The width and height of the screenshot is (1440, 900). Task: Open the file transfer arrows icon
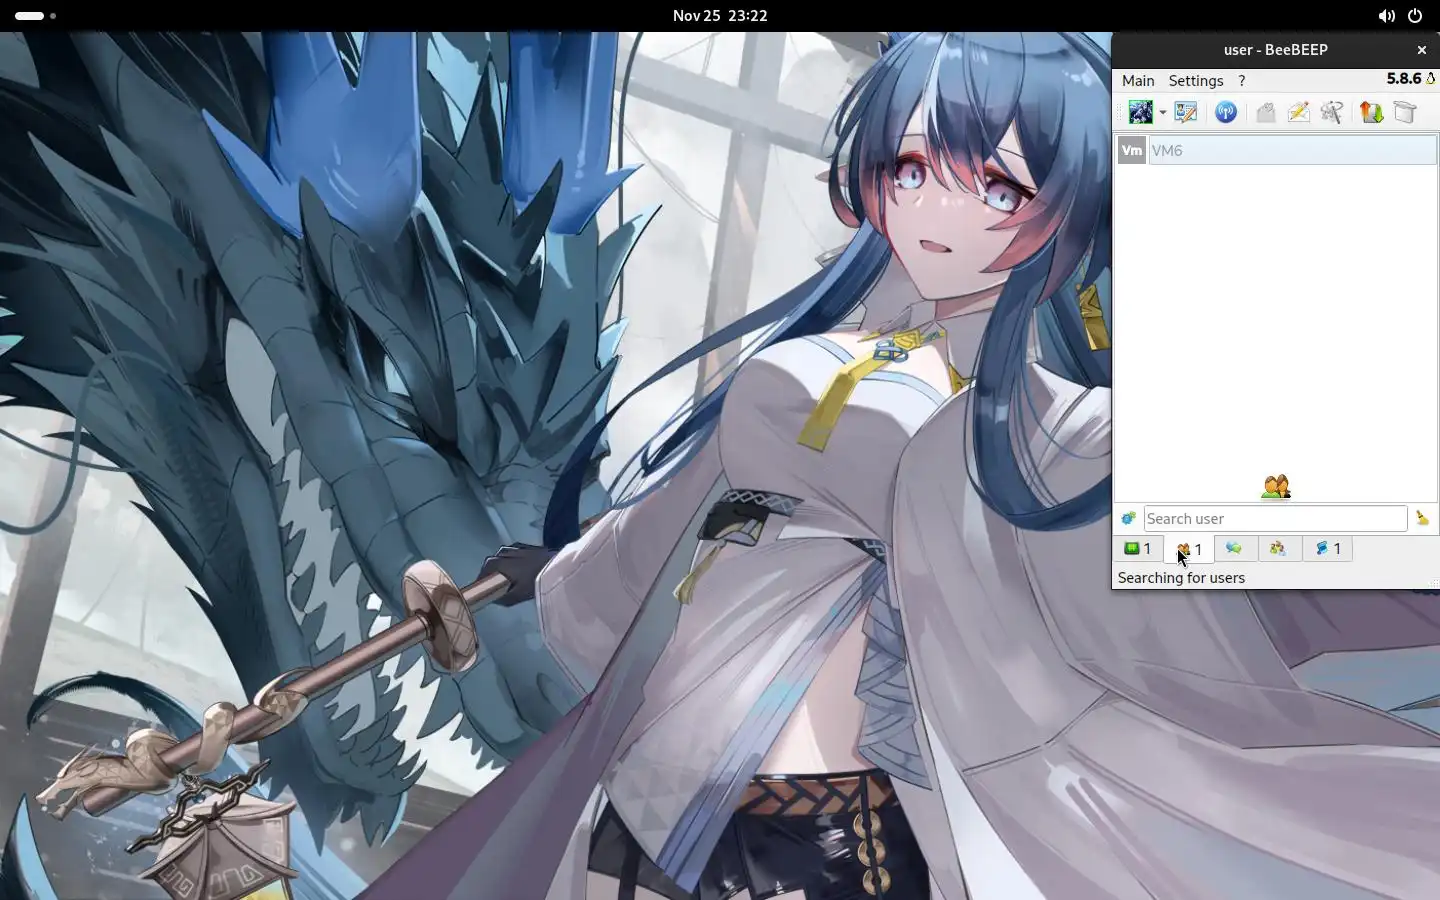pyautogui.click(x=1371, y=112)
